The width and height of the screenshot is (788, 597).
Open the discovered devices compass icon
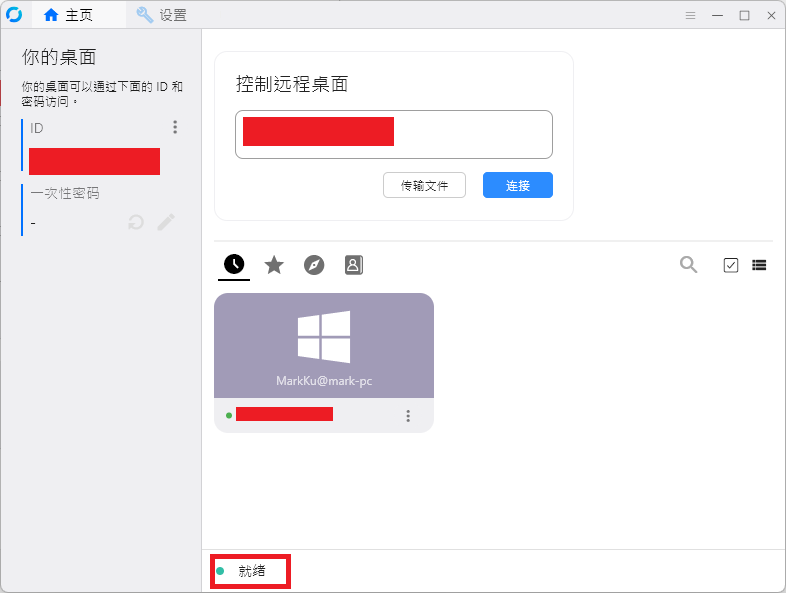coord(314,264)
